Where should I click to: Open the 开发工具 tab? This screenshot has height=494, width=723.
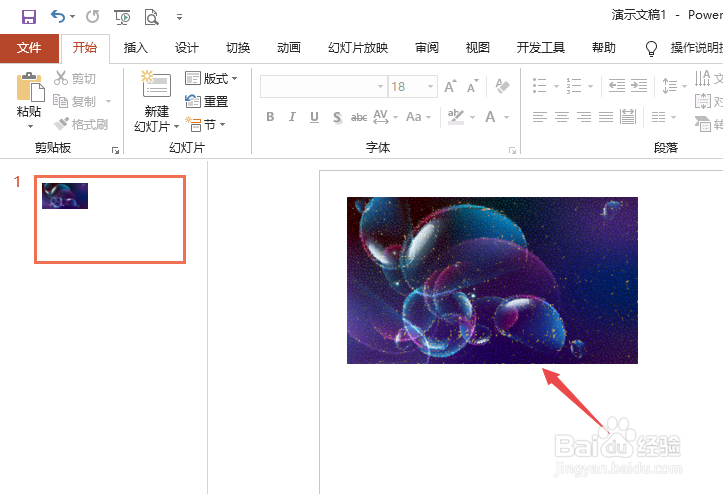tap(541, 48)
